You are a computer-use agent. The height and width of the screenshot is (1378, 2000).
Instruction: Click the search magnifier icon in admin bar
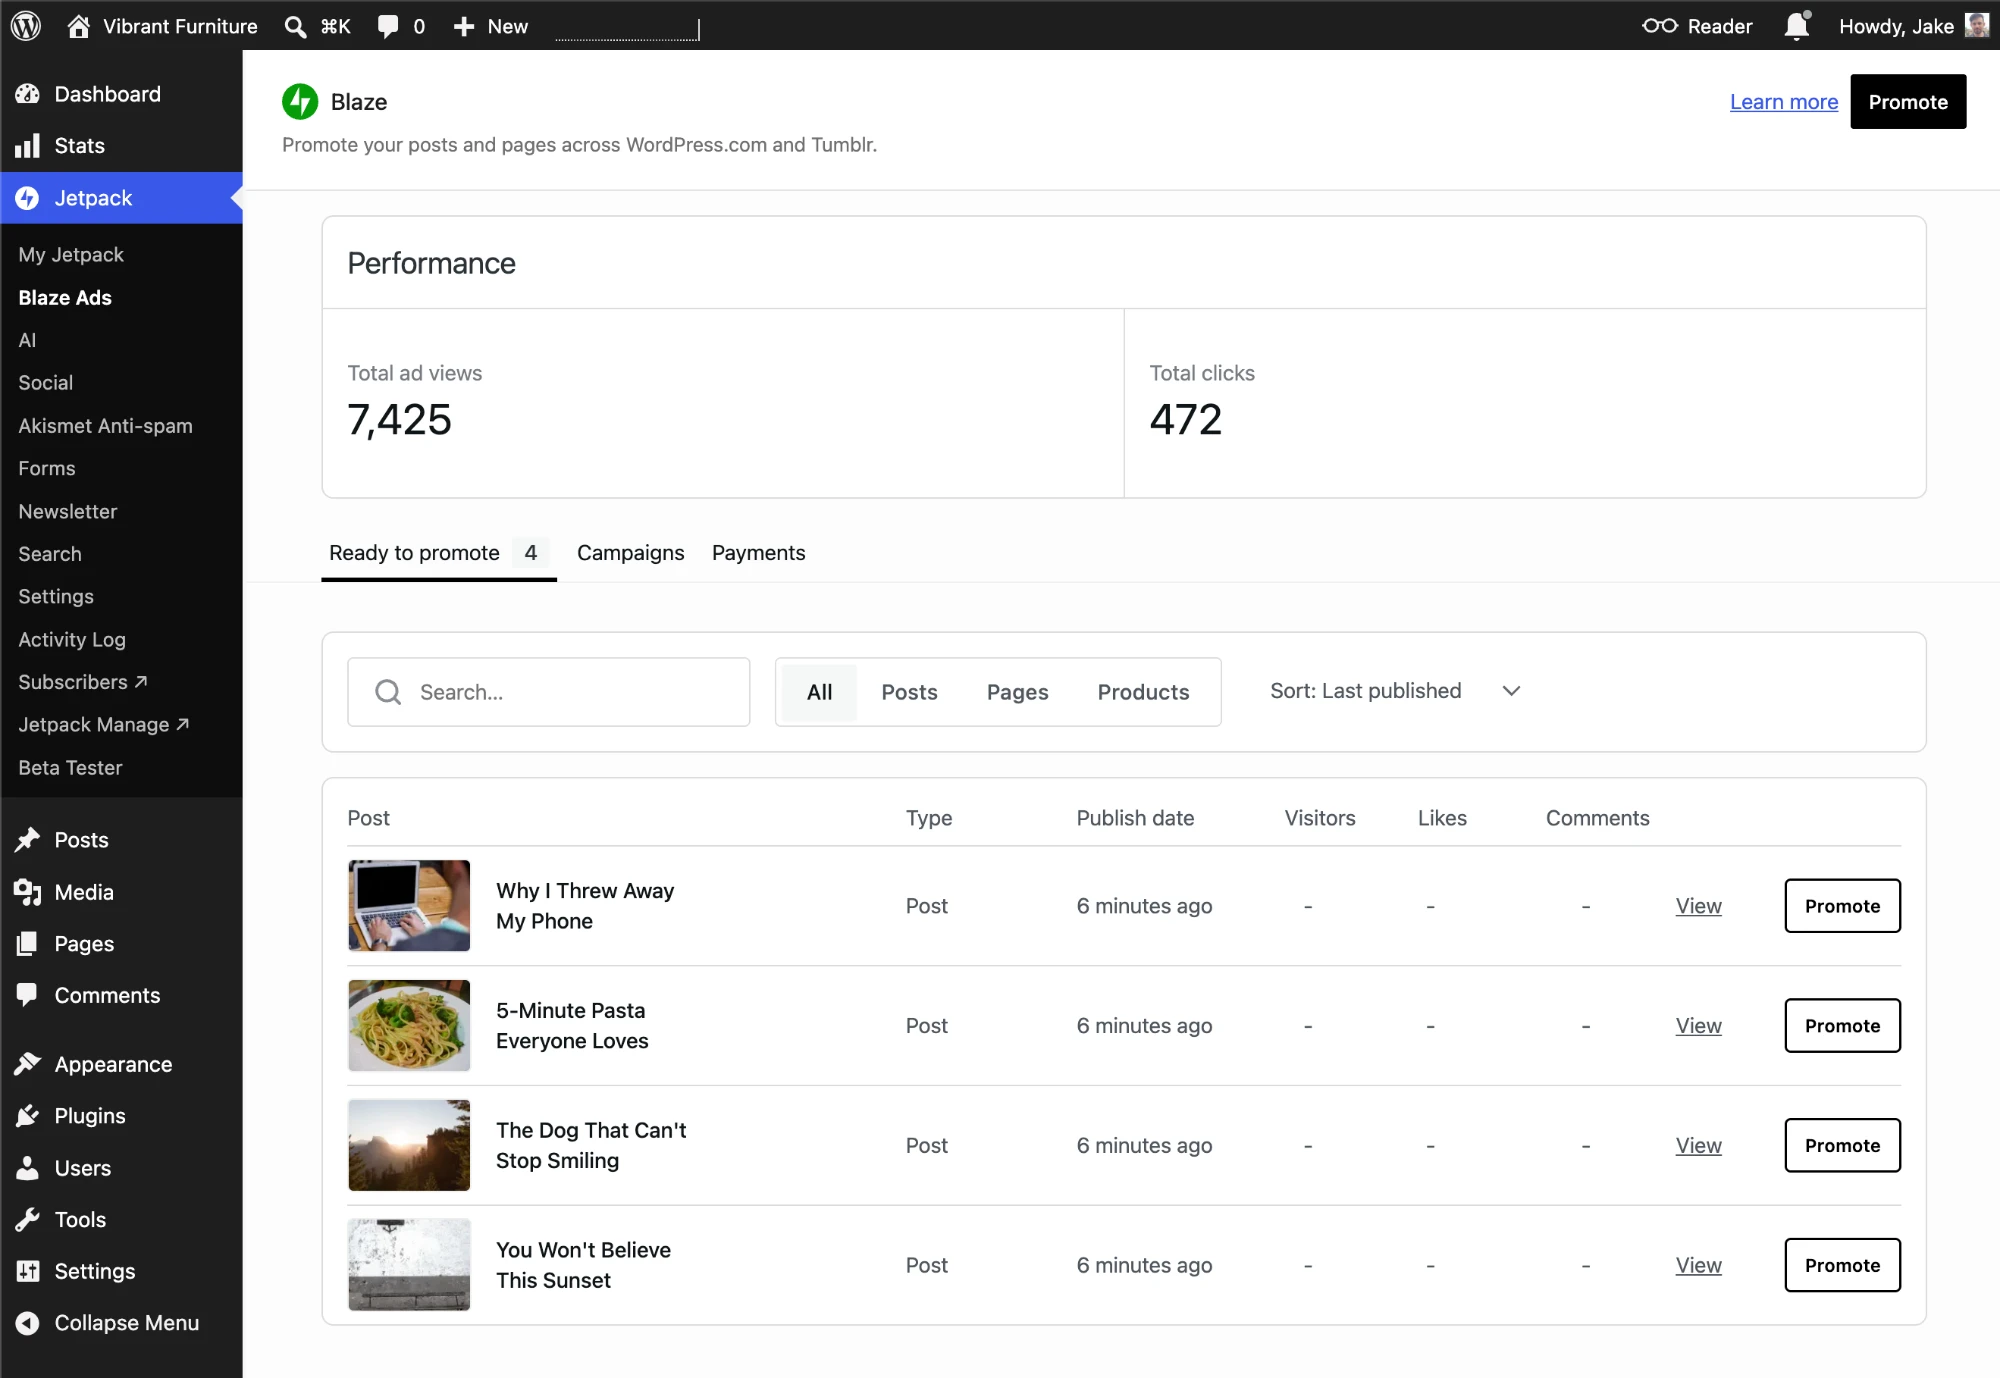295,27
